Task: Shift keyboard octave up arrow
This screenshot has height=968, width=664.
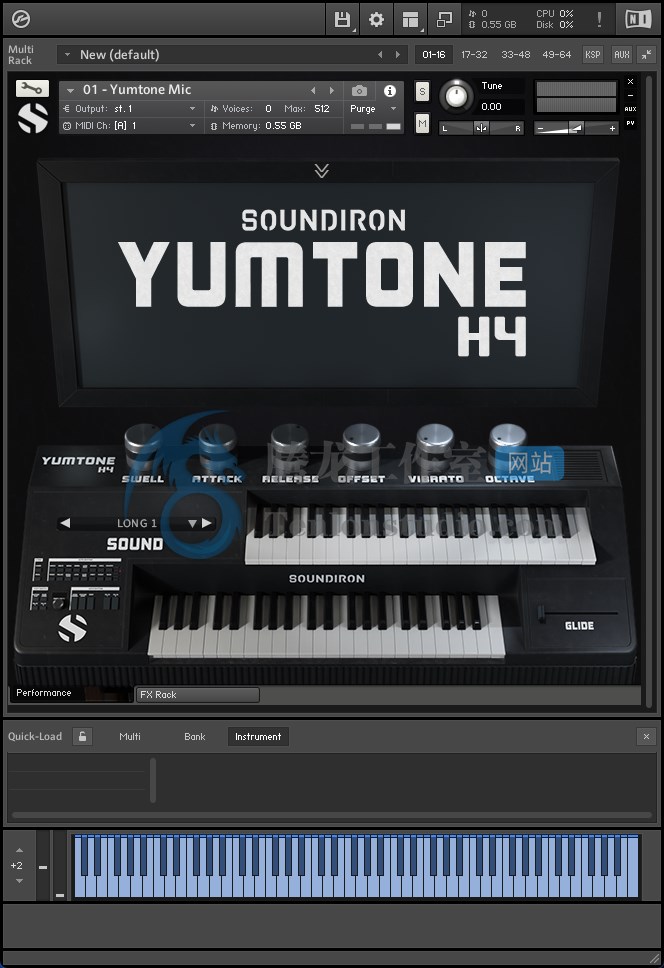Action: (19, 850)
